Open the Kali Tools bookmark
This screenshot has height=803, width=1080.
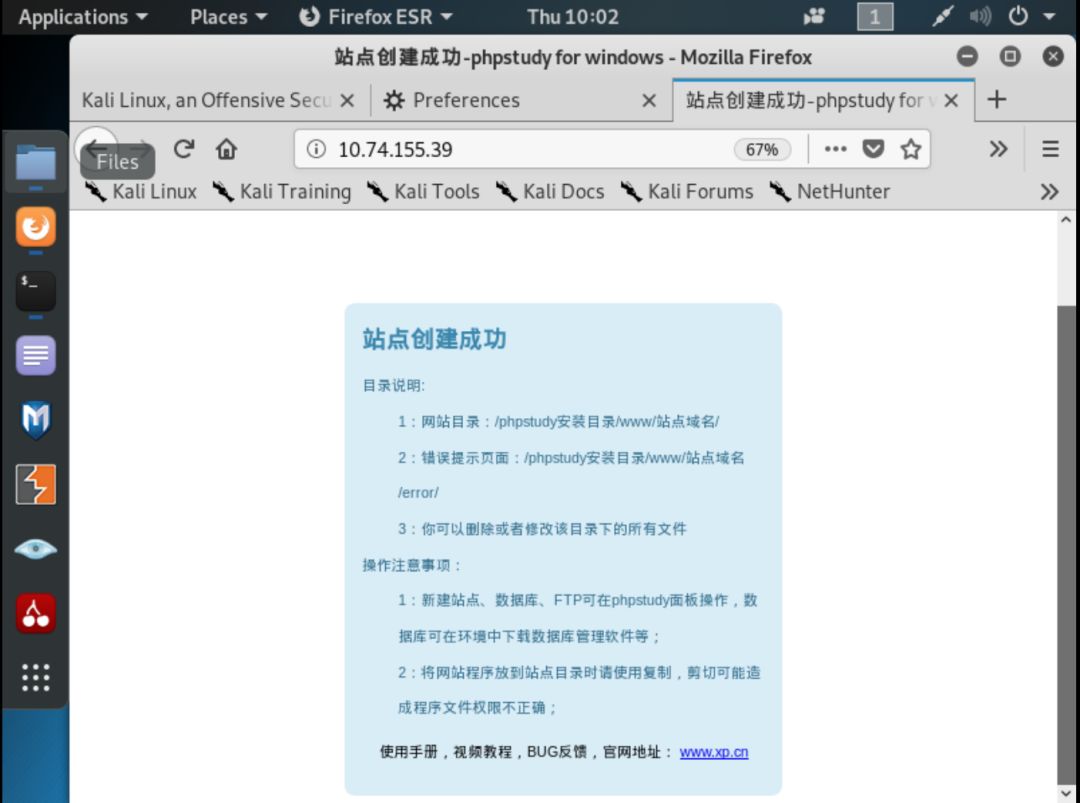[x=423, y=191]
